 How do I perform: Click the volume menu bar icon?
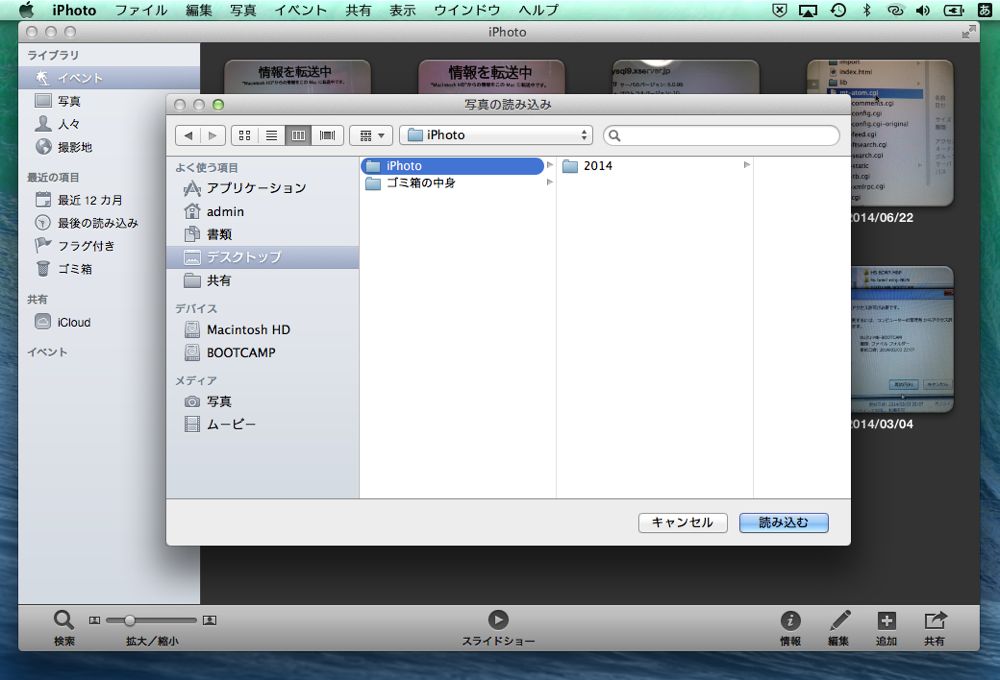tap(923, 10)
